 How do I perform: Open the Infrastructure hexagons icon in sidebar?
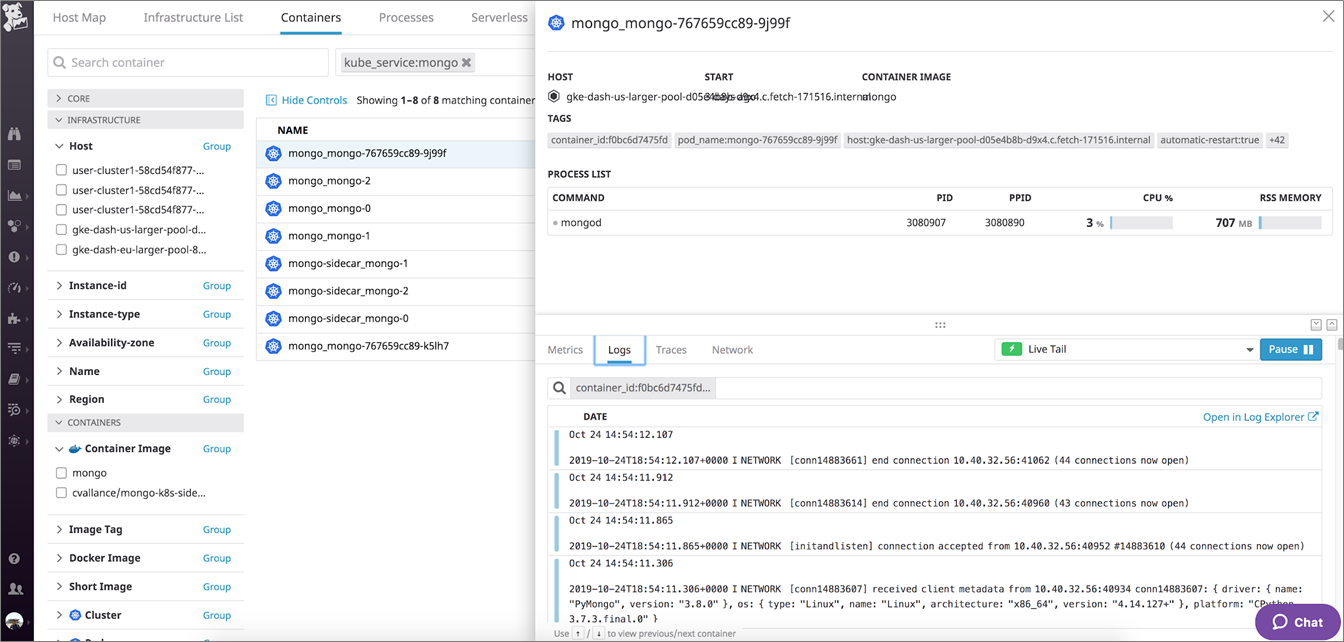tap(15, 226)
